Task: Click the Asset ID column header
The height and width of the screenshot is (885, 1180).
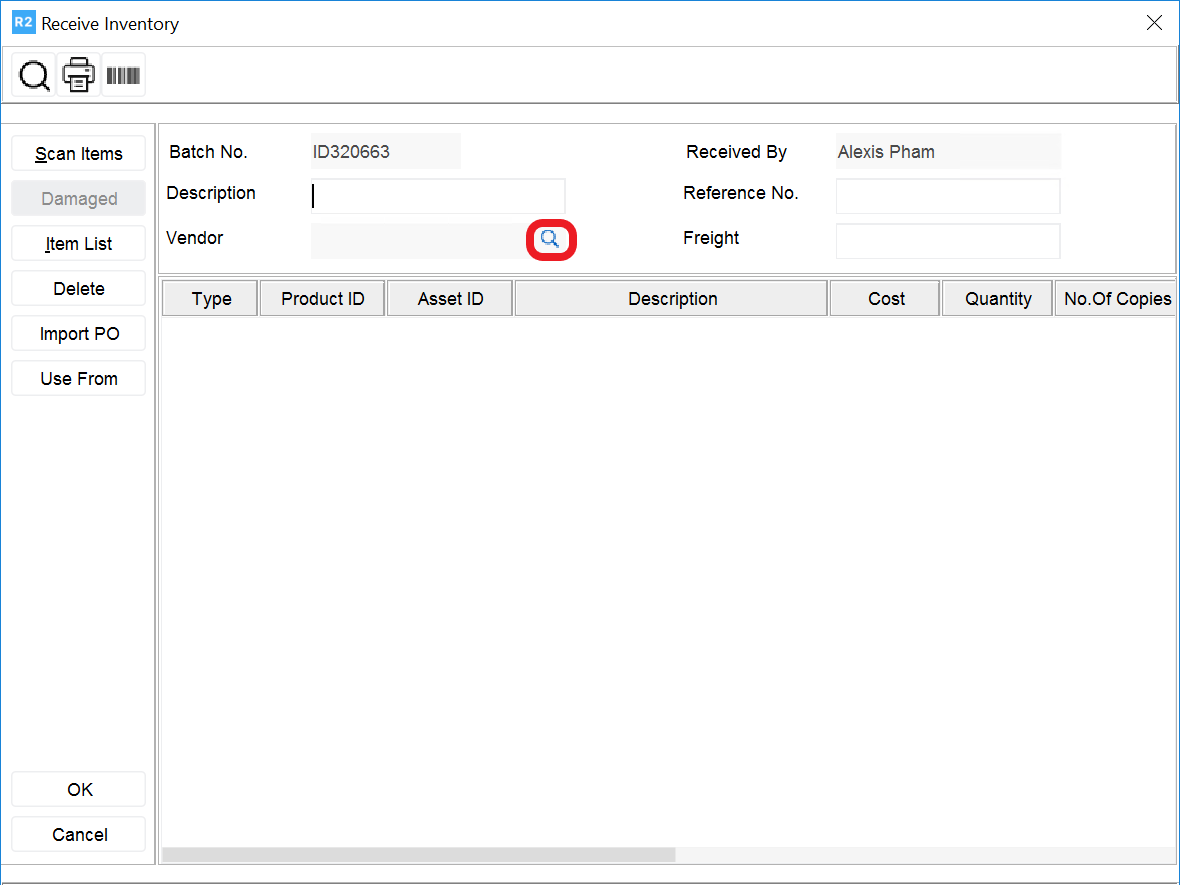Action: (450, 299)
